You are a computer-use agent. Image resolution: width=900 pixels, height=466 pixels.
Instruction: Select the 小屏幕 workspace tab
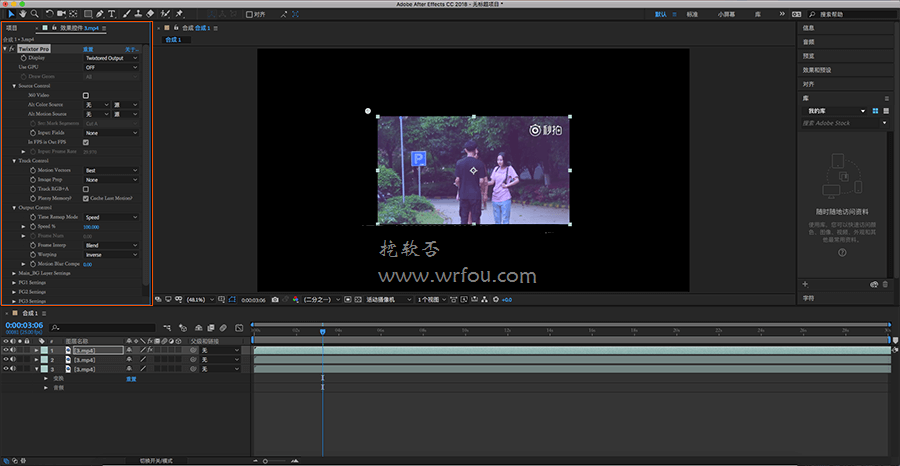click(x=726, y=14)
